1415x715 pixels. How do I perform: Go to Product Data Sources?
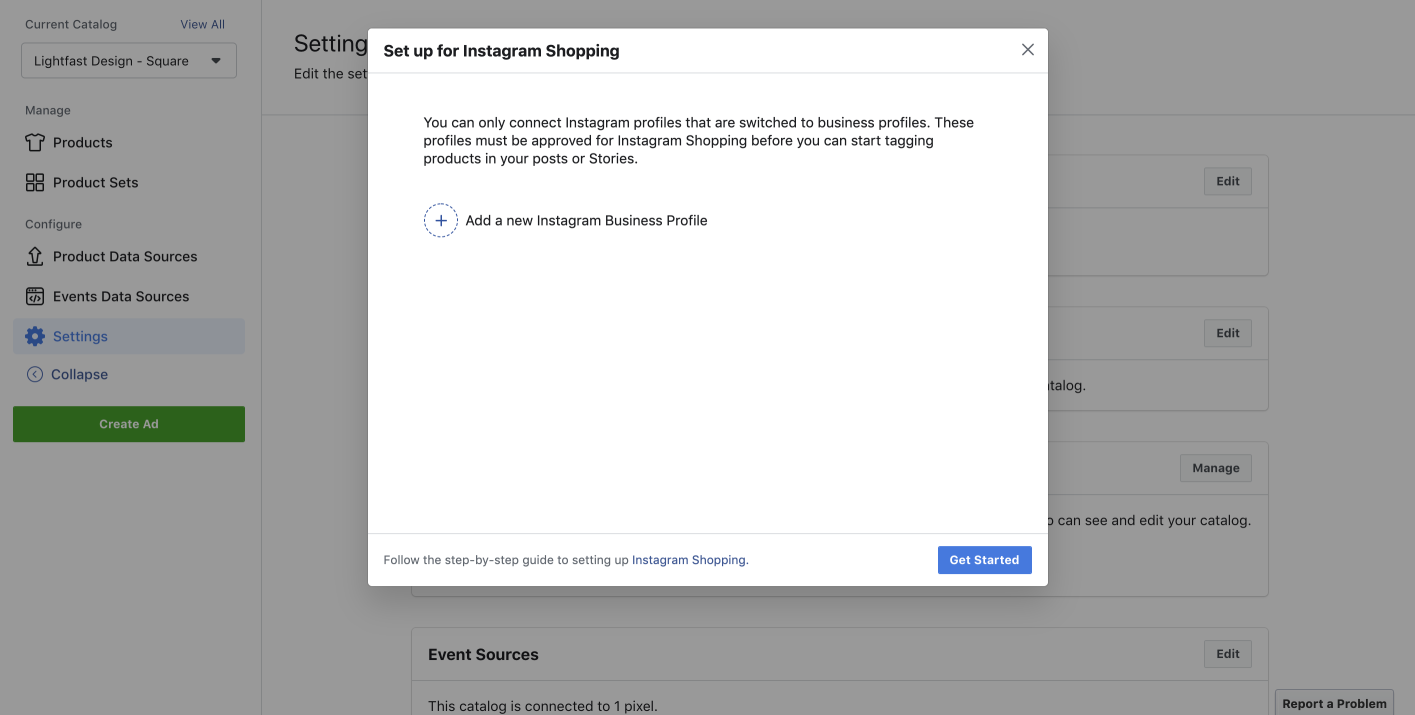click(x=125, y=256)
